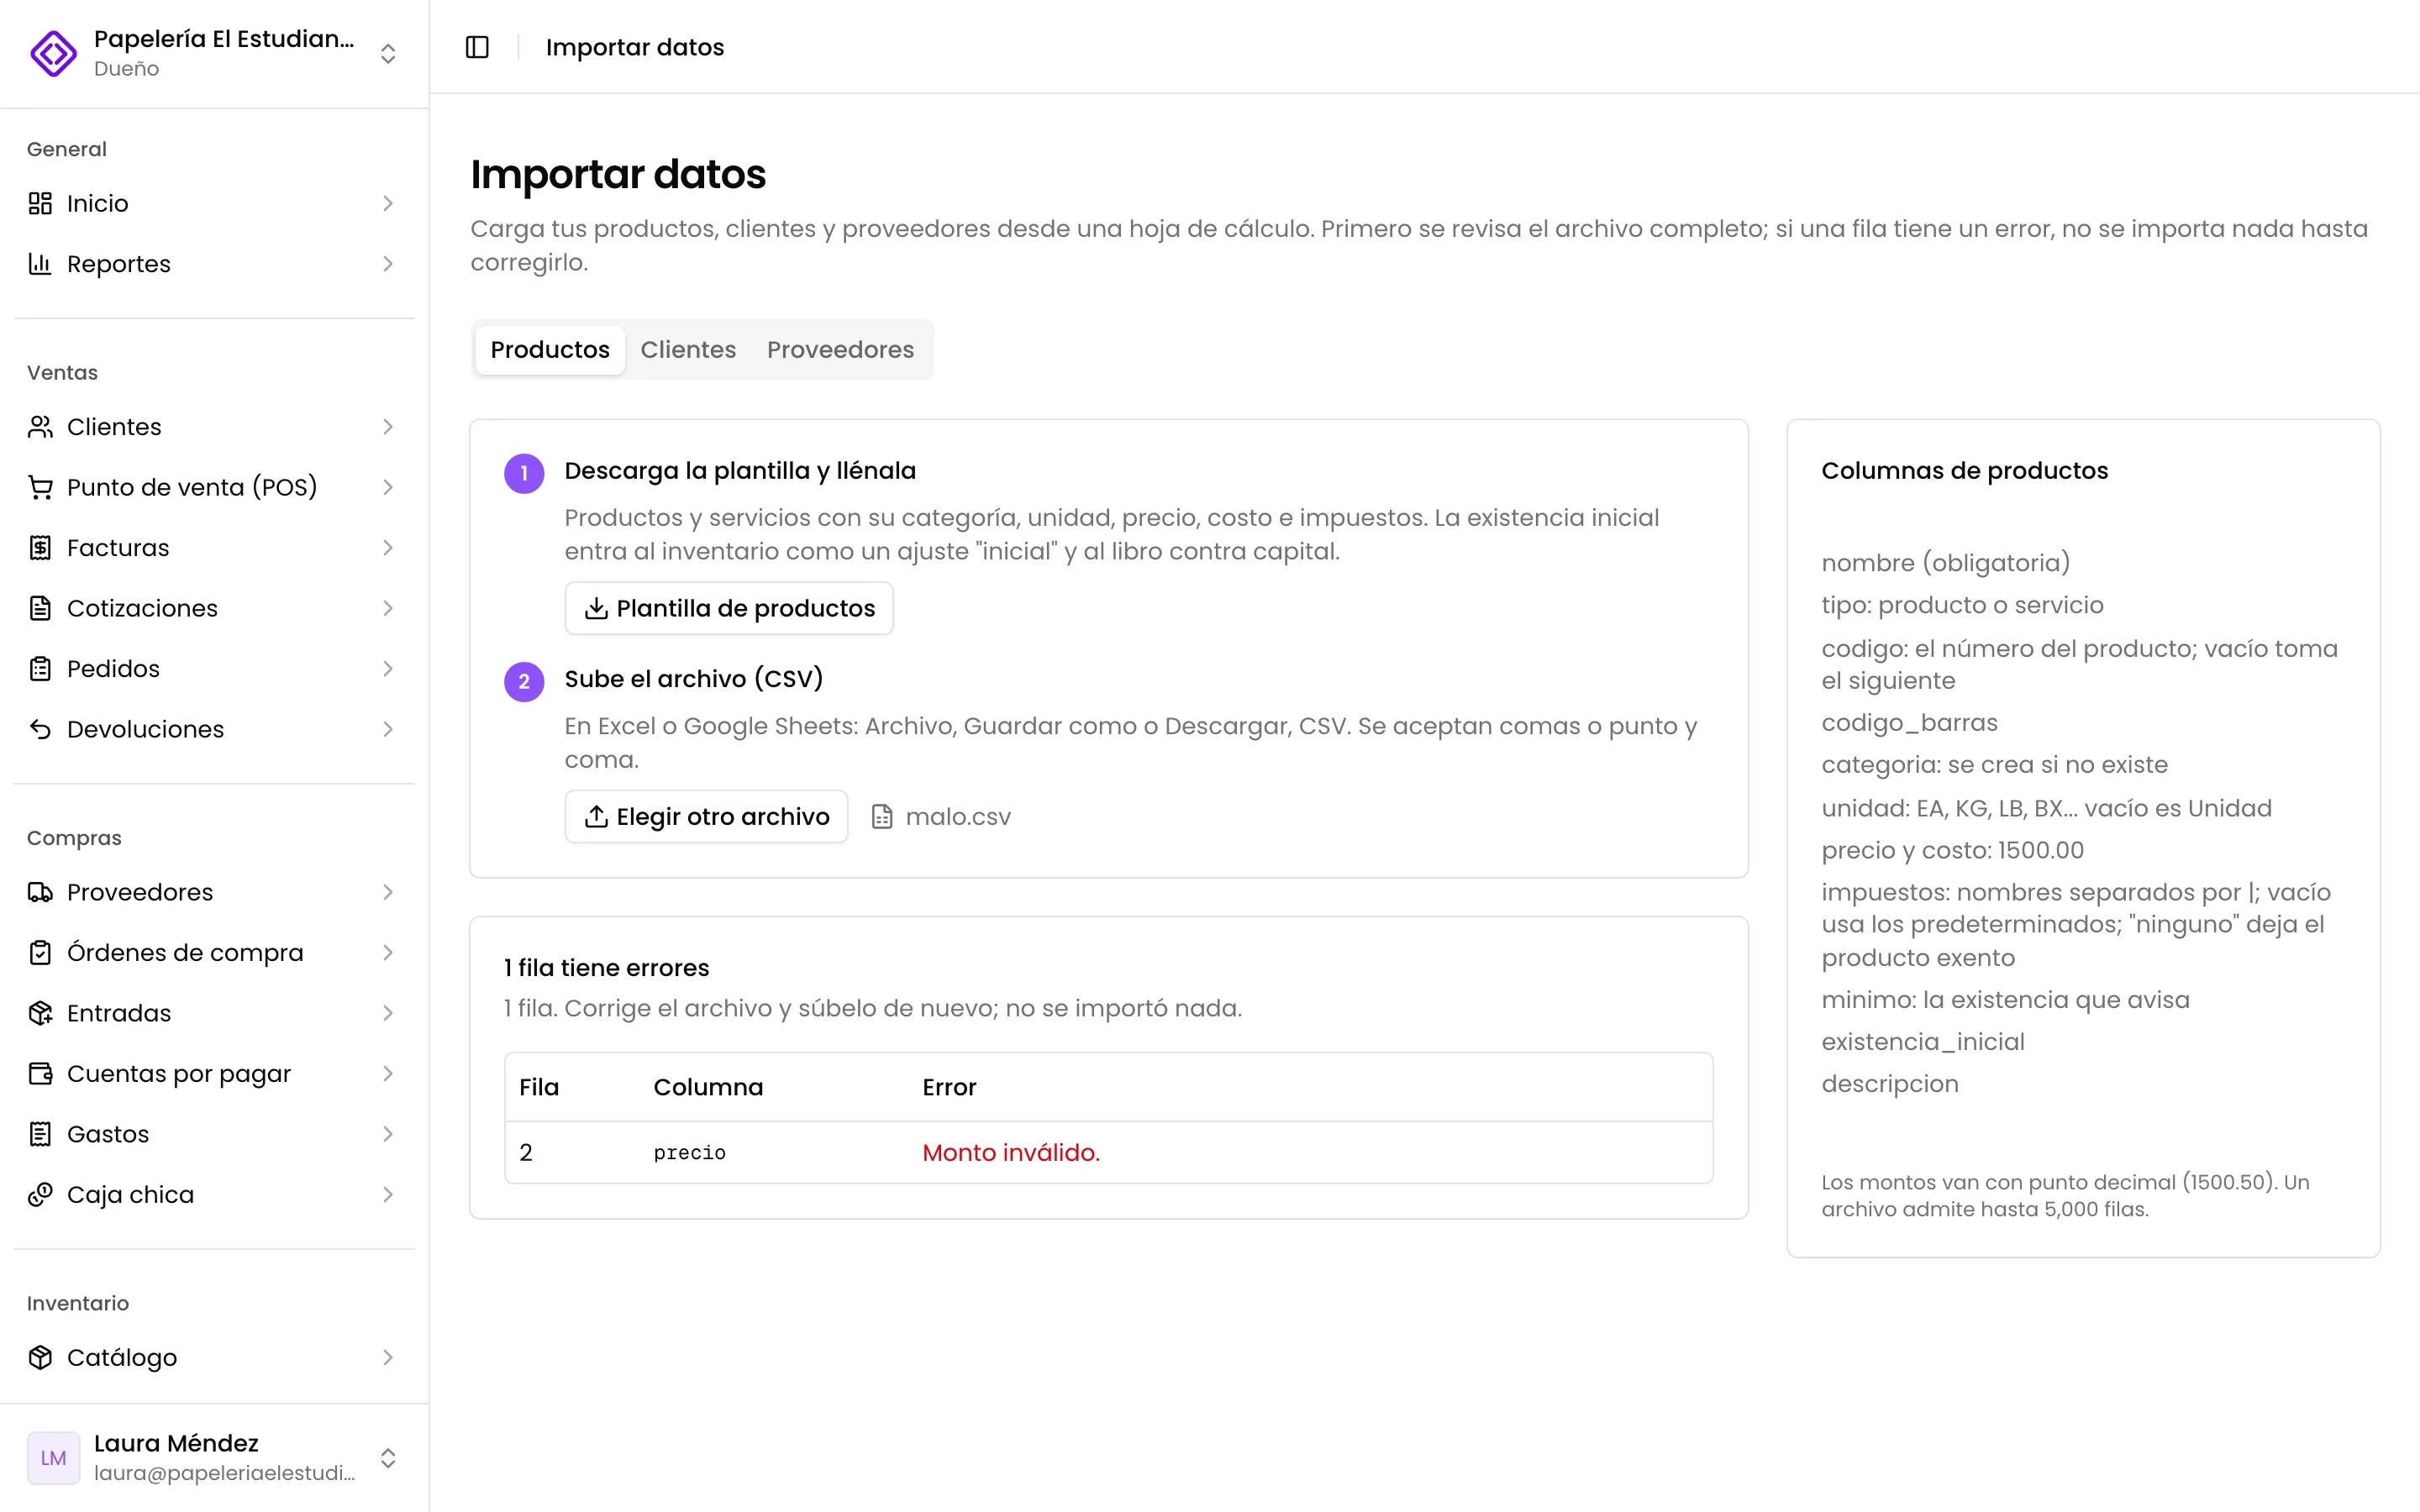Click the Punto de venta cart icon
Screen dimensions: 2420x1512
(x=40, y=487)
